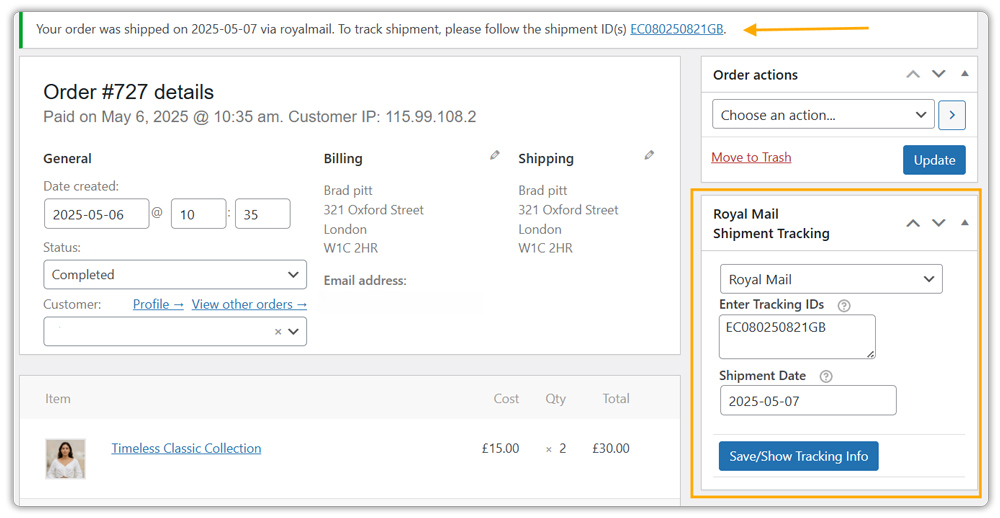The width and height of the screenshot is (1000, 518).
Task: Collapse Royal Mail Shipment Tracking panel
Action: click(x=965, y=223)
